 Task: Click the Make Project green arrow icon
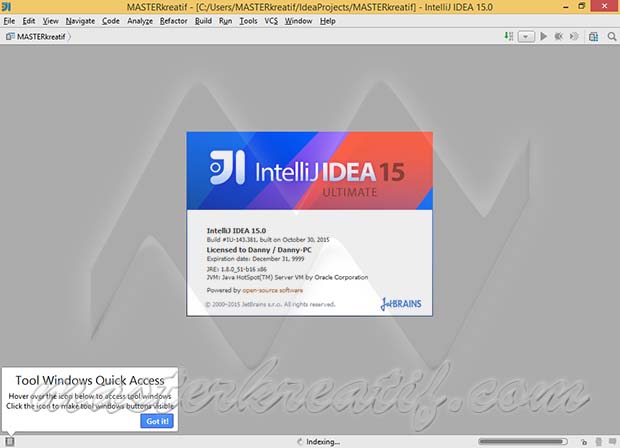[x=509, y=36]
